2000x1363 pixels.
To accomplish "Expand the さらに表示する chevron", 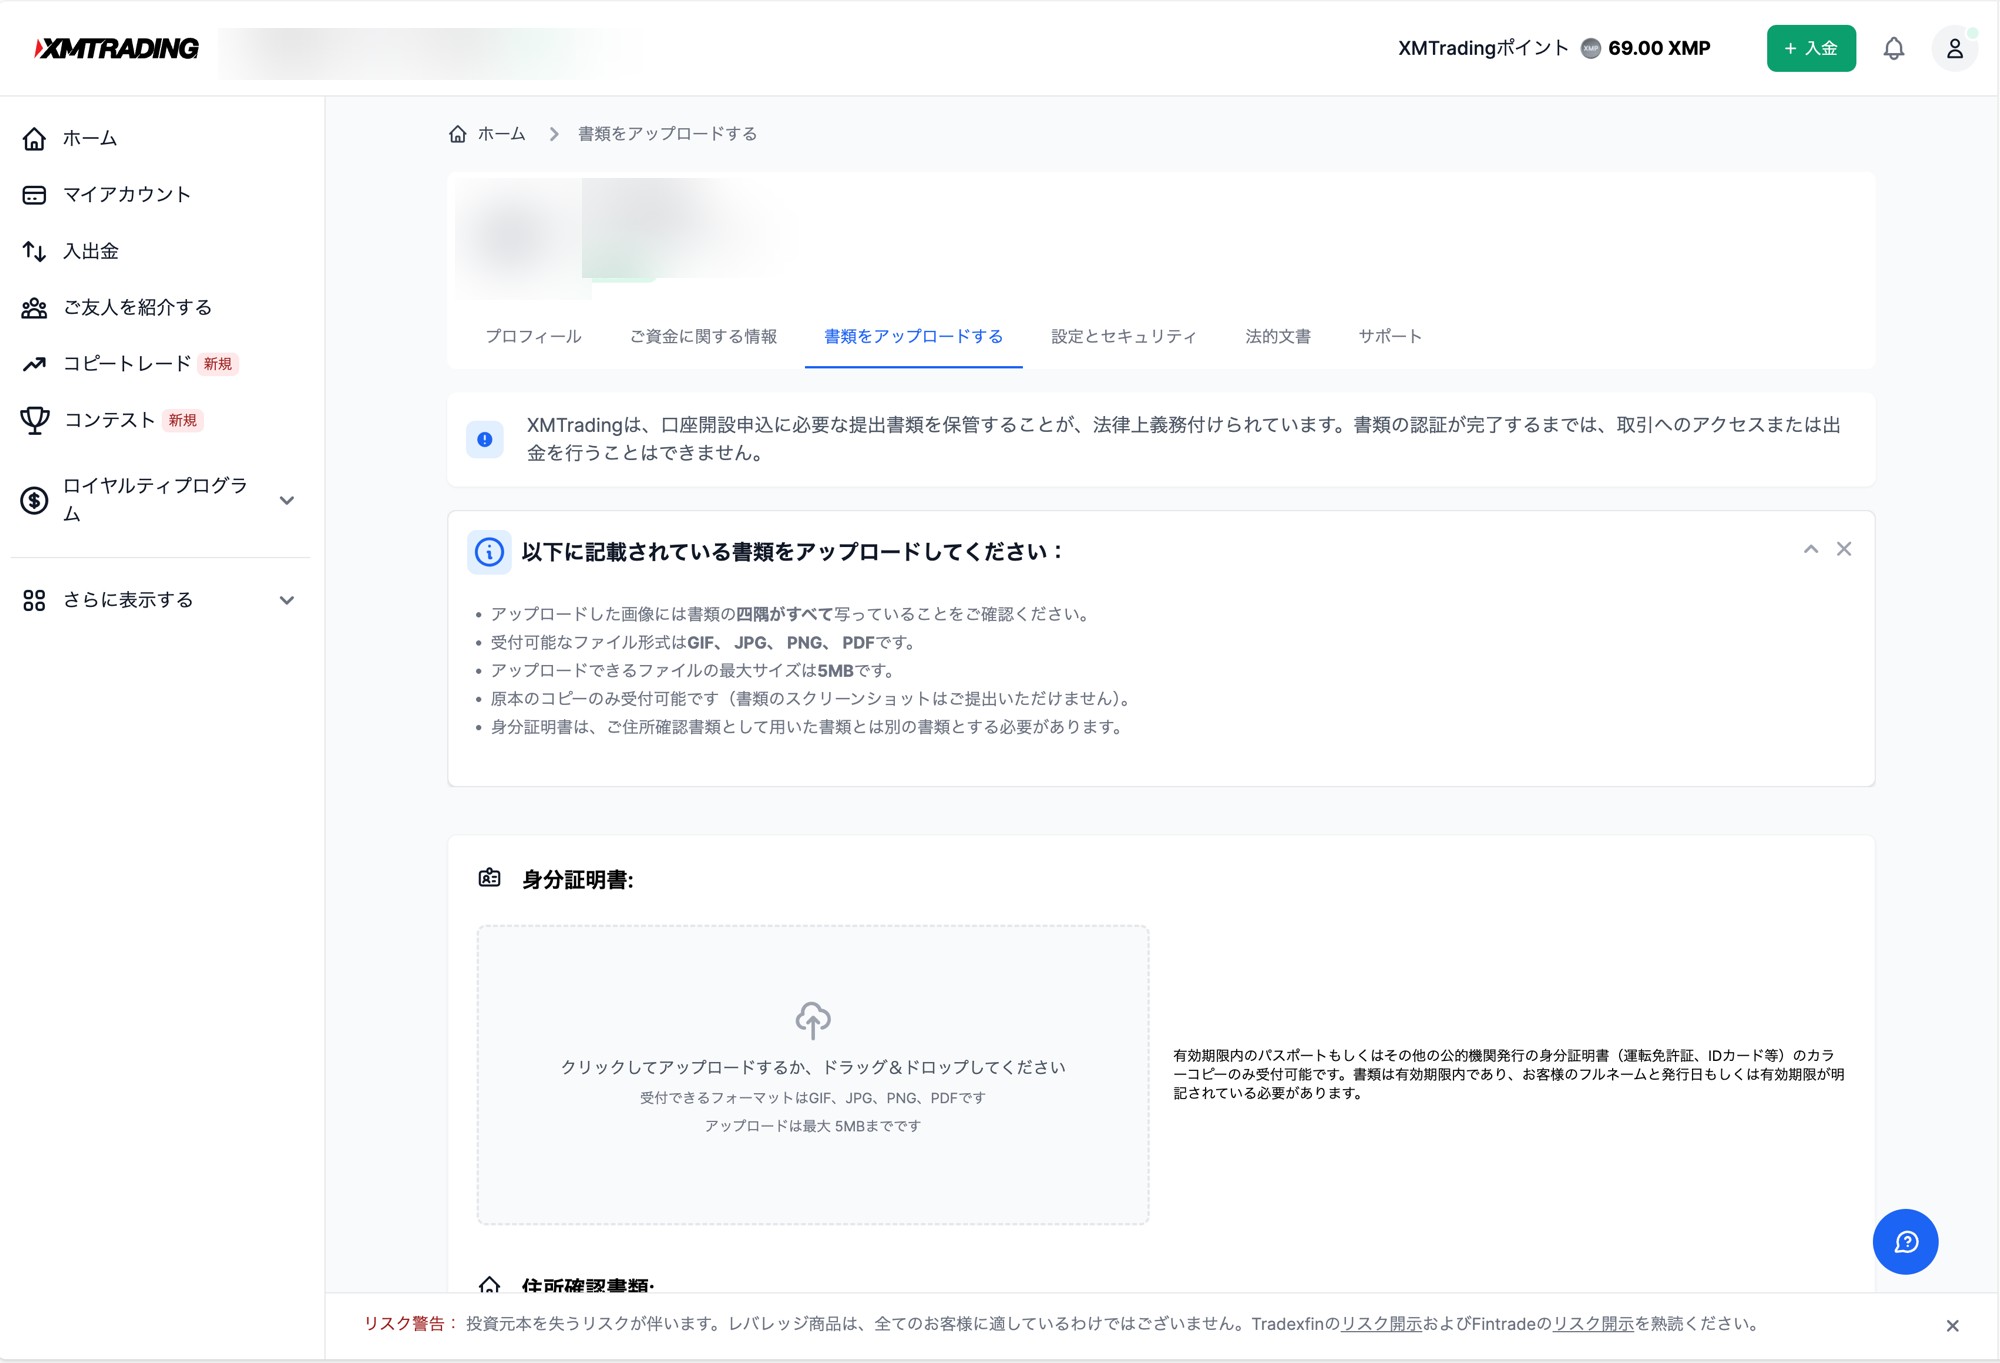I will 287,600.
